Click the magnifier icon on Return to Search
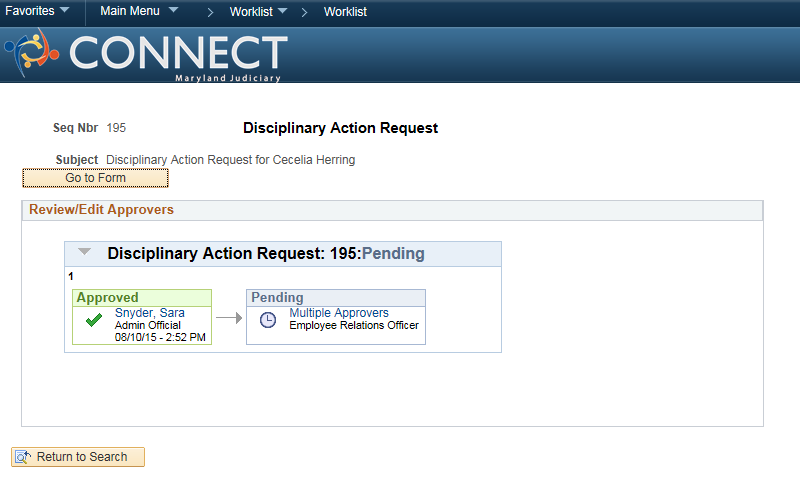Screen dimensions: 800x488 click(x=23, y=457)
